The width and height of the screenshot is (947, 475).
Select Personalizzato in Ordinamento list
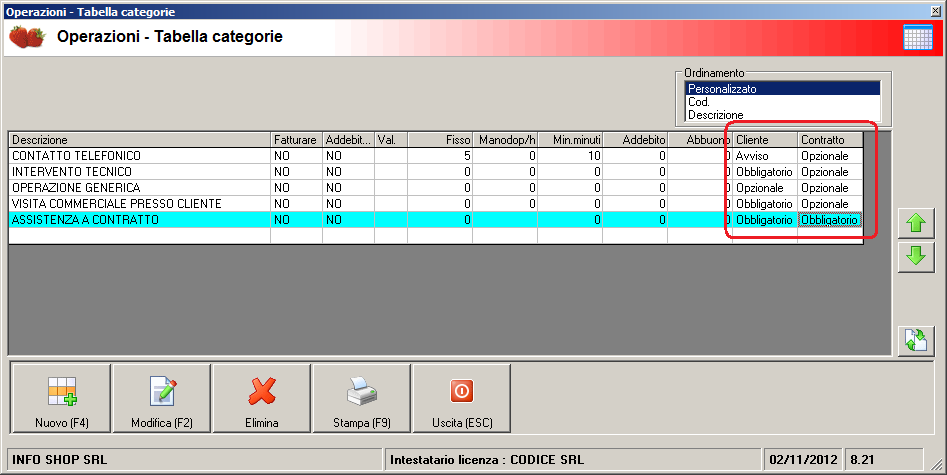(782, 89)
